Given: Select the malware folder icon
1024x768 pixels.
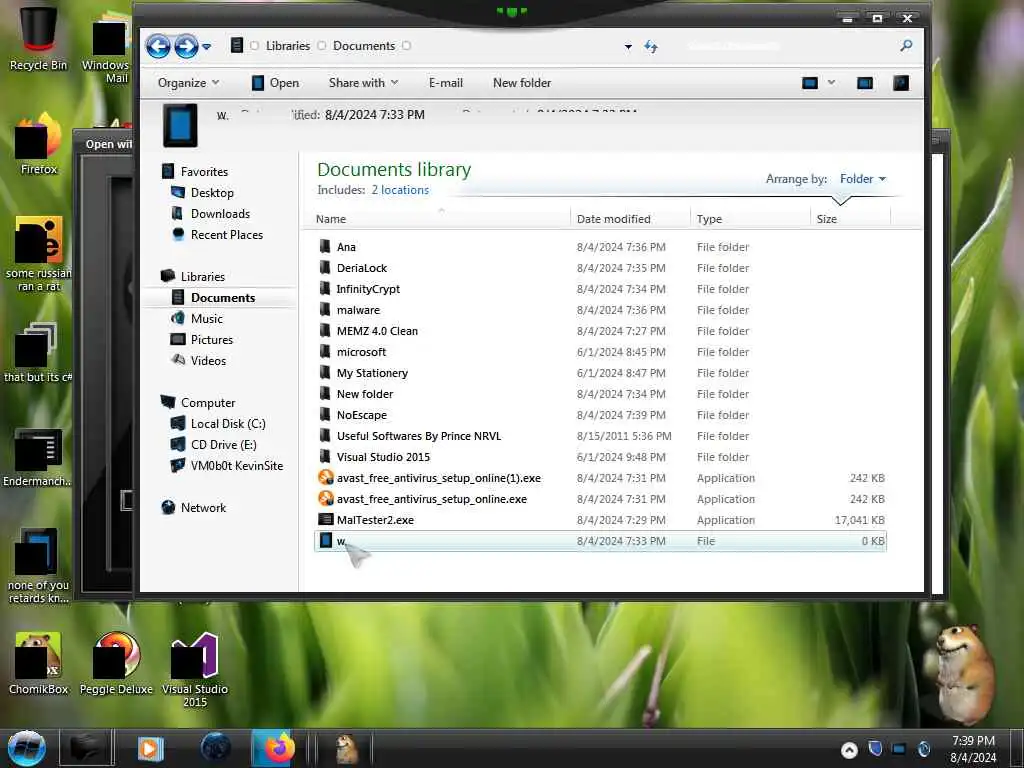Looking at the screenshot, I should point(325,310).
